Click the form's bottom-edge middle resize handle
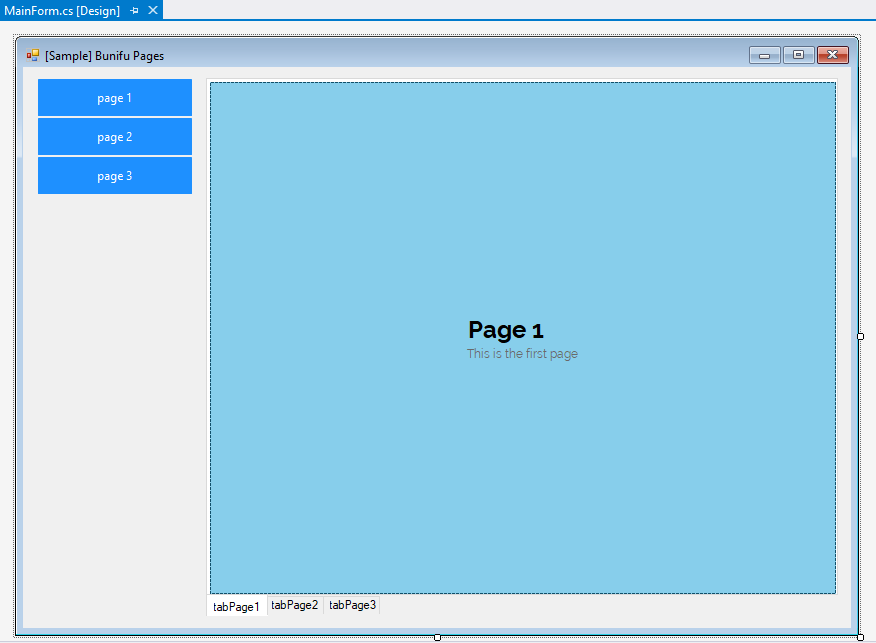Viewport: 876px width, 643px height. (438, 637)
